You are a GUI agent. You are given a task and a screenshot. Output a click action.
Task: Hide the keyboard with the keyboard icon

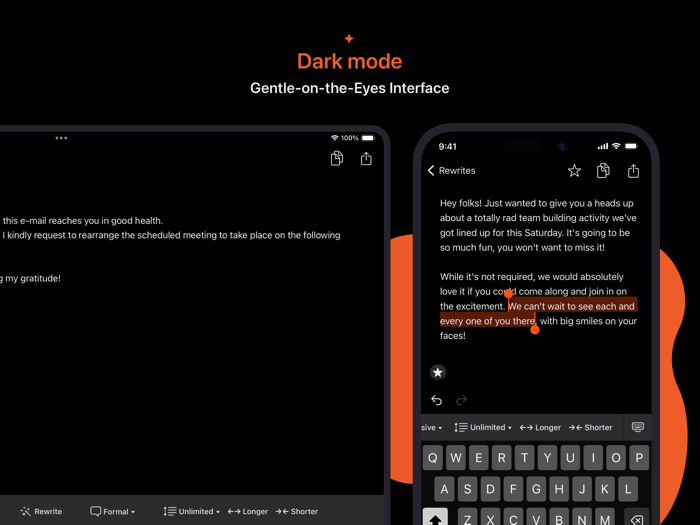pyautogui.click(x=638, y=427)
